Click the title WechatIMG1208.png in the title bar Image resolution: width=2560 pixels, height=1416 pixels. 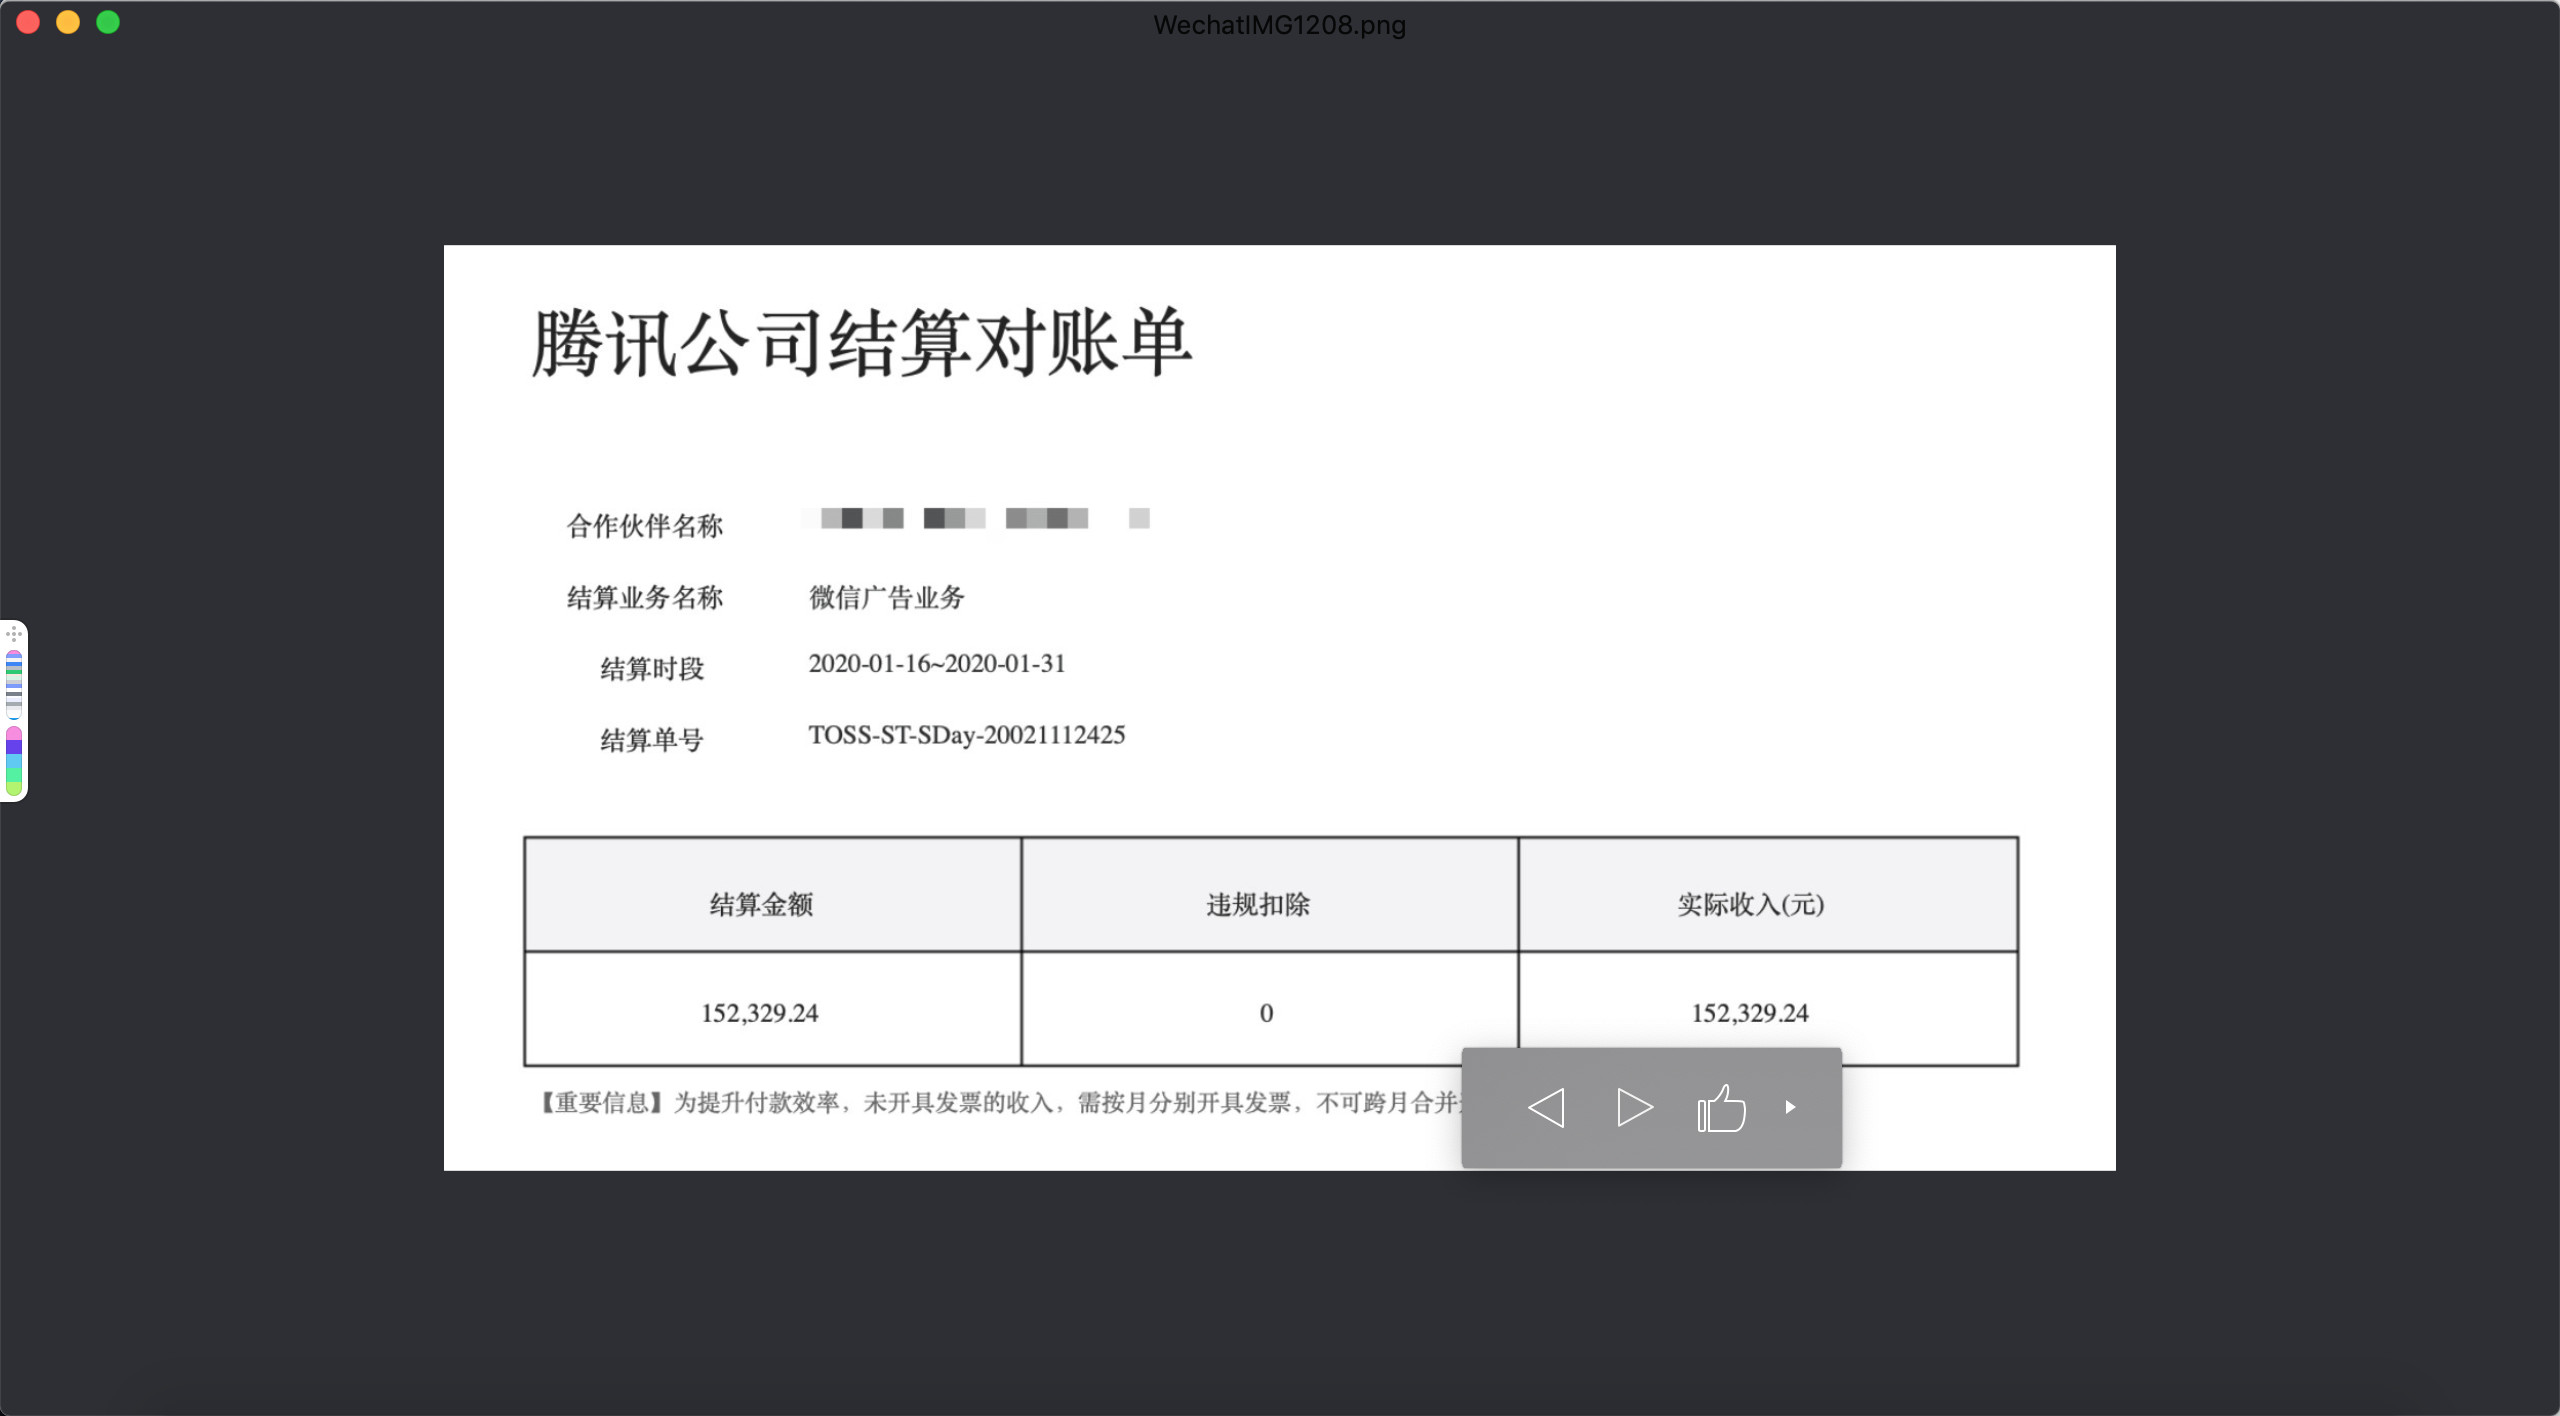(x=1280, y=25)
